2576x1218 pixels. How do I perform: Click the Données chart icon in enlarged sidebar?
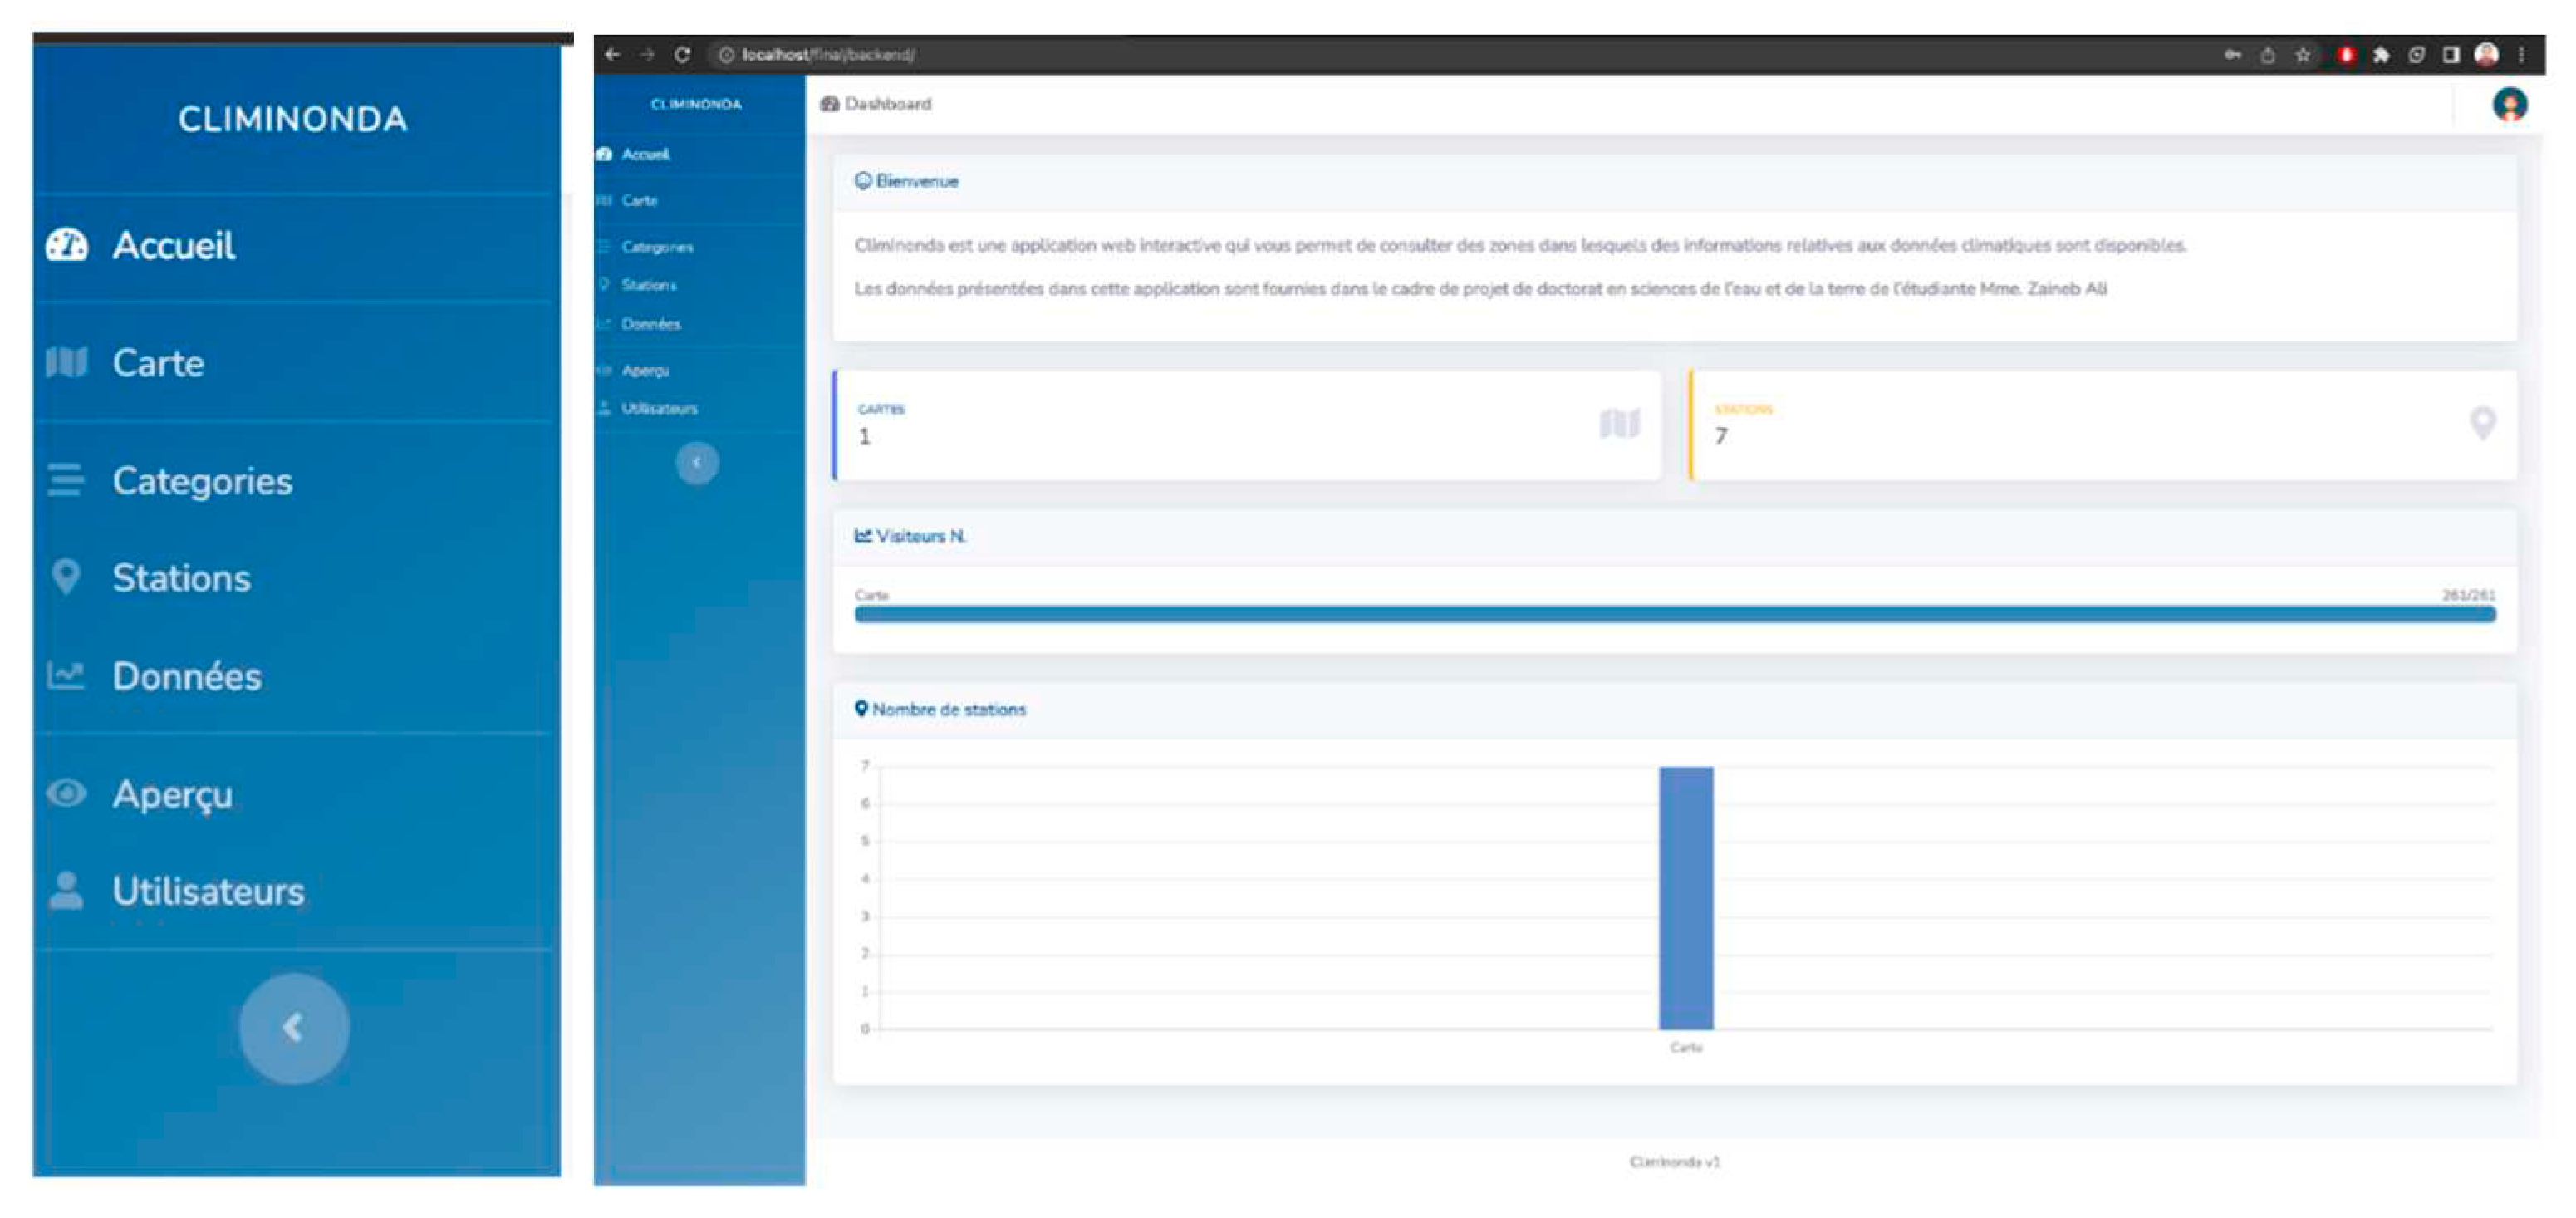[x=66, y=676]
